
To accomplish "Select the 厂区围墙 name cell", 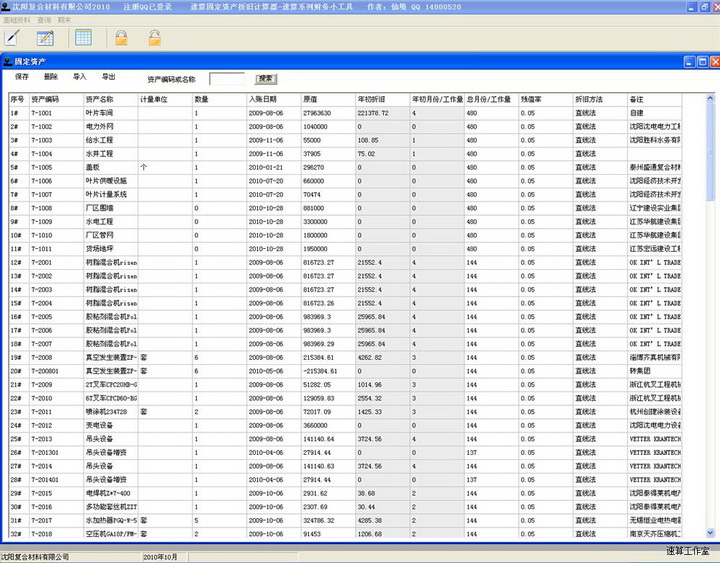I will click(110, 208).
